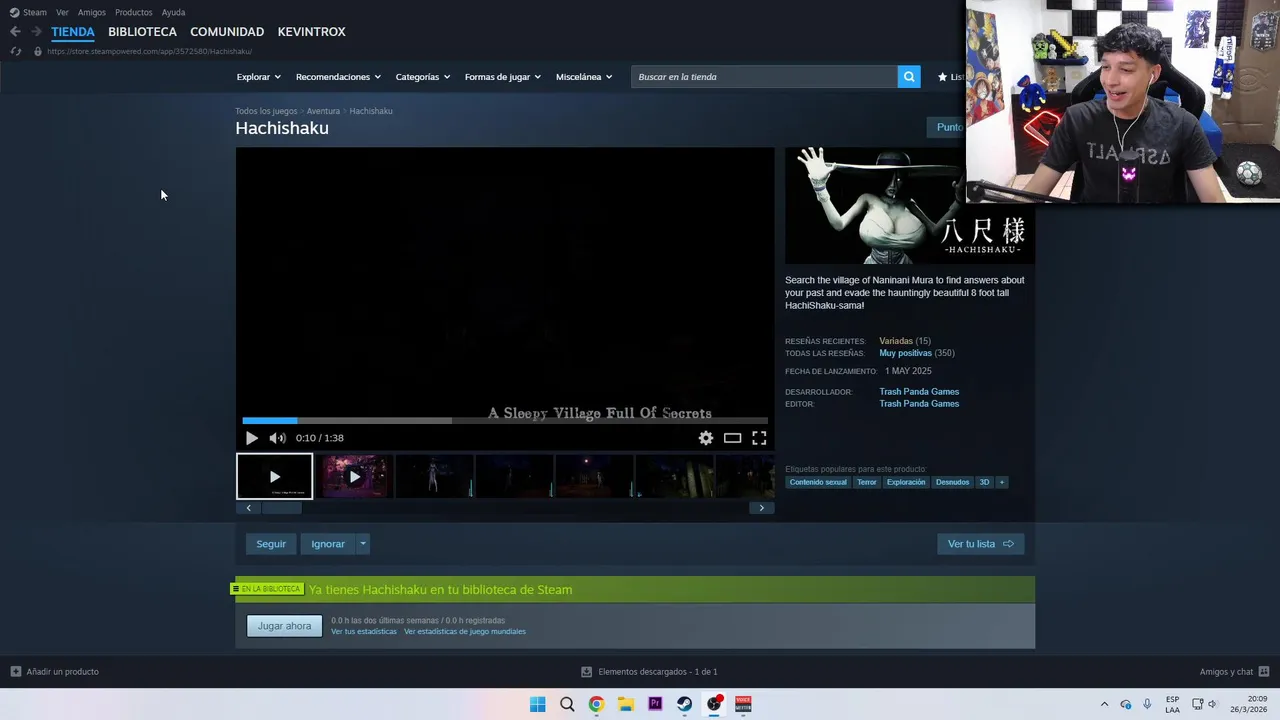
Task: Move media strip right with arrow
Action: coord(761,508)
